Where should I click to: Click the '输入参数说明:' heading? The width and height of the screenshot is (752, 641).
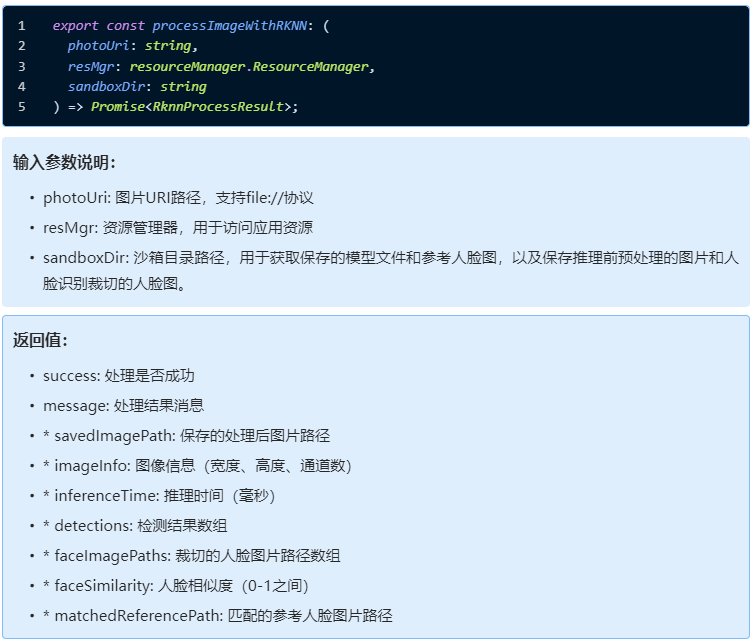click(64, 163)
